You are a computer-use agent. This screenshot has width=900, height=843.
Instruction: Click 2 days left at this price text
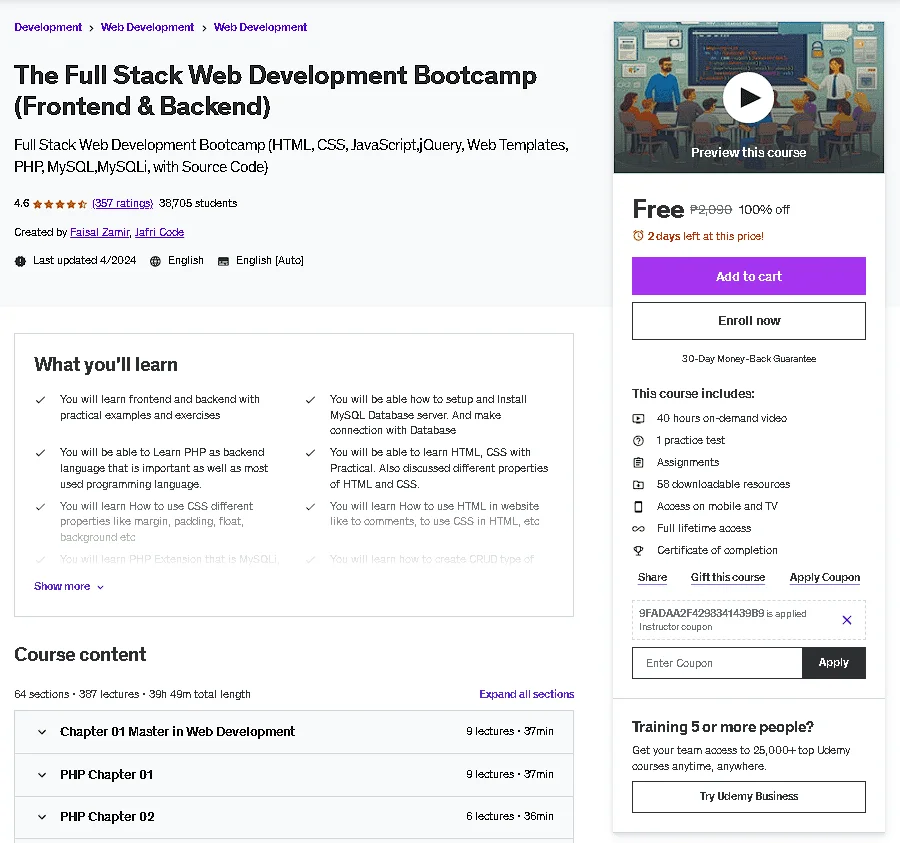click(x=705, y=236)
